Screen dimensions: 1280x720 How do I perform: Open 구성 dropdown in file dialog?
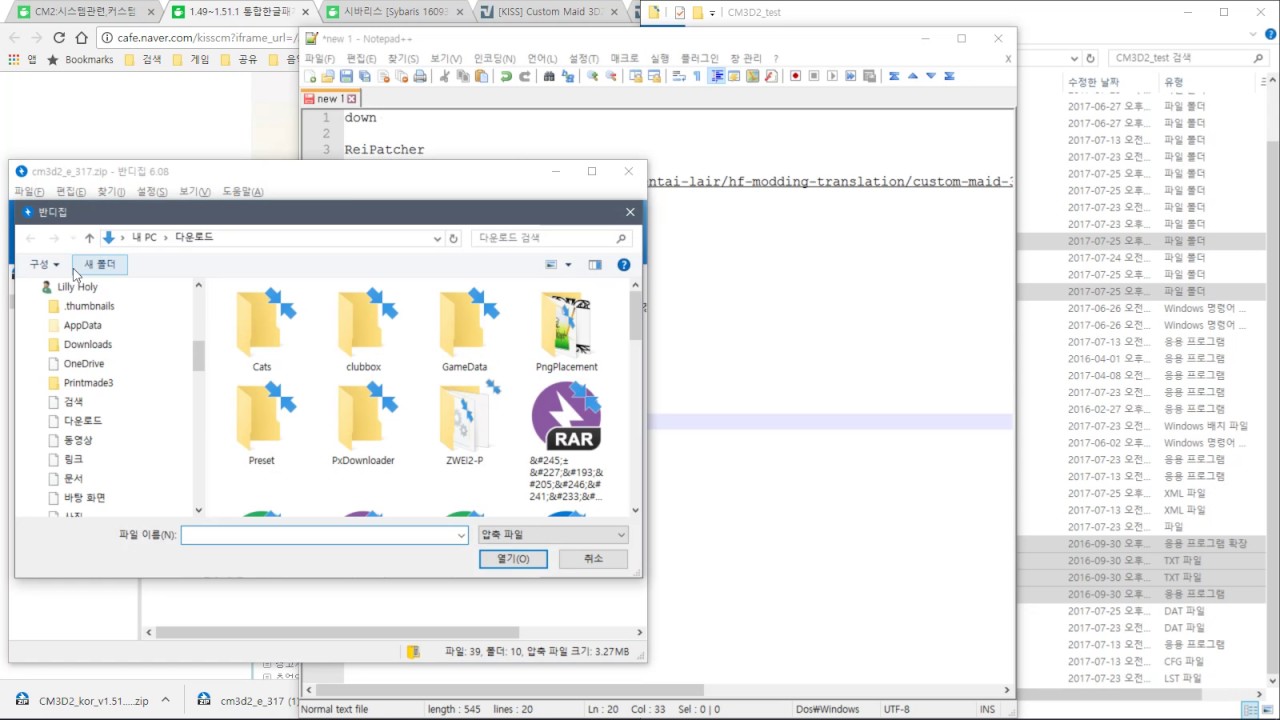[x=44, y=264]
